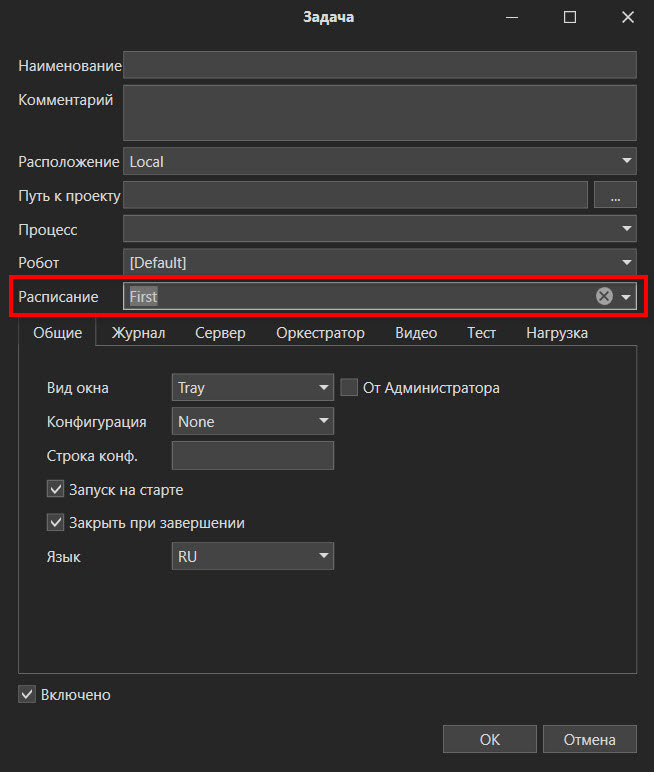The width and height of the screenshot is (654, 772).
Task: Enable the От Администратора checkbox
Action: click(349, 387)
